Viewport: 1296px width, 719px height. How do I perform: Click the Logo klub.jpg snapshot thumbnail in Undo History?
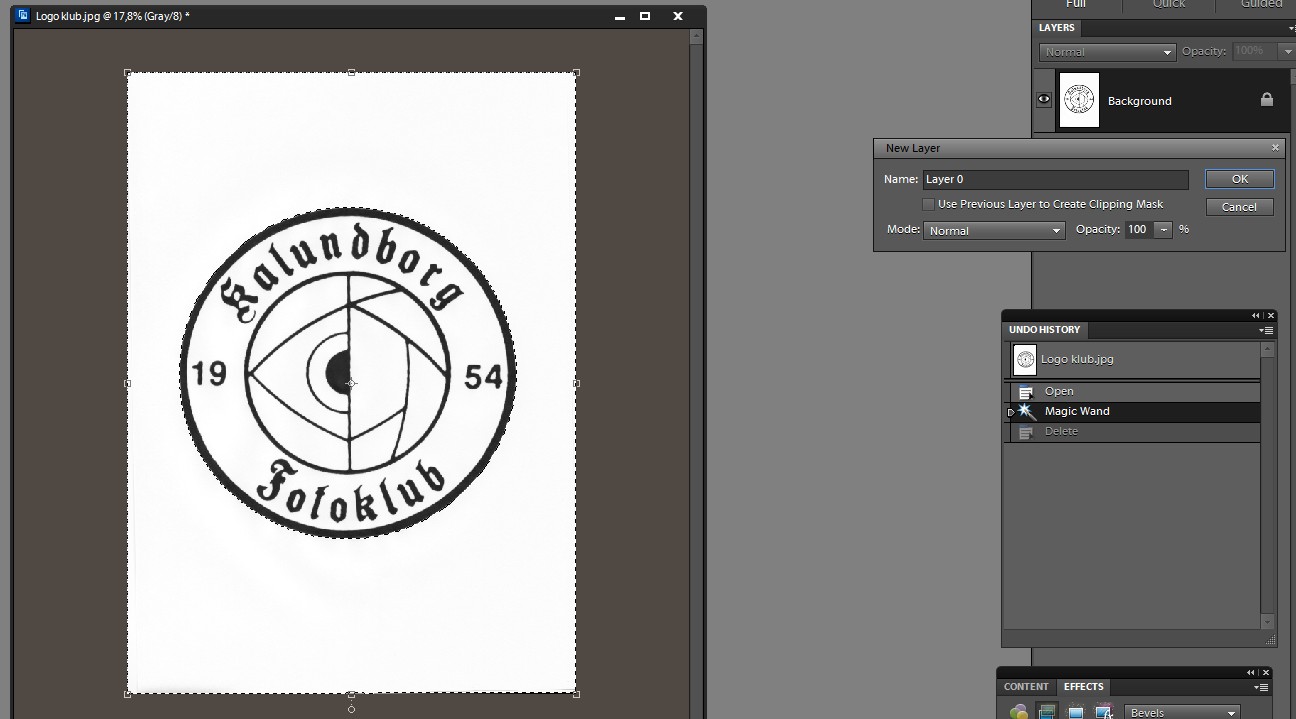point(1025,359)
